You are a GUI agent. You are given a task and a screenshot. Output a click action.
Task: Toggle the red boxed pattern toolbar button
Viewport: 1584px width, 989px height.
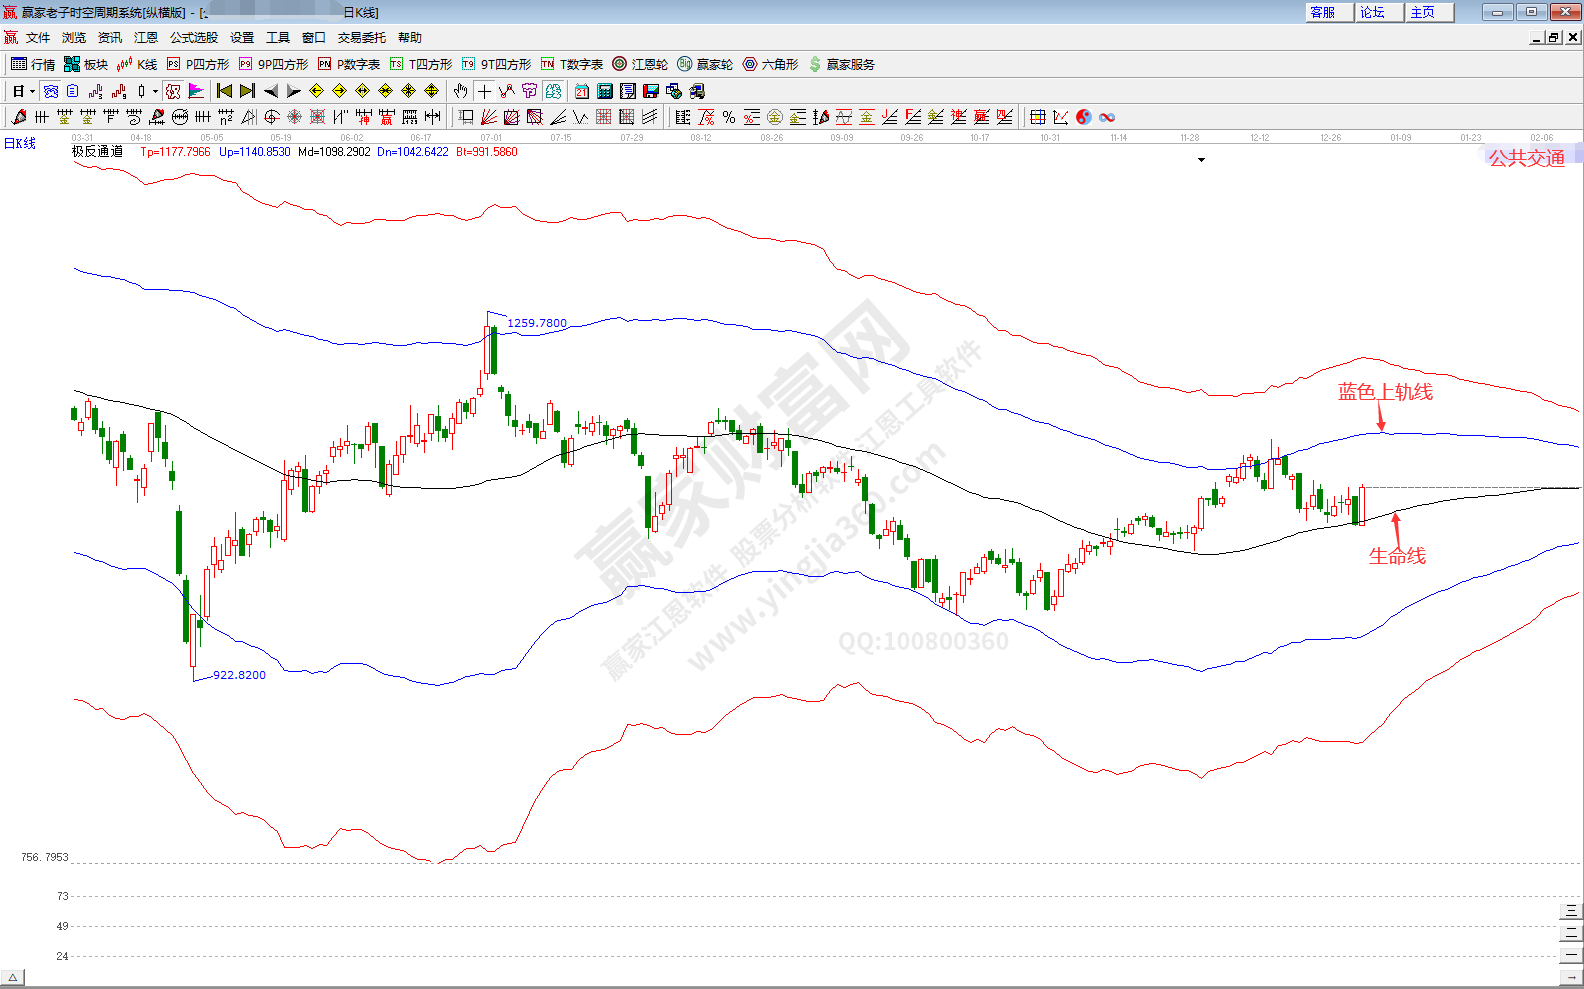coord(173,91)
